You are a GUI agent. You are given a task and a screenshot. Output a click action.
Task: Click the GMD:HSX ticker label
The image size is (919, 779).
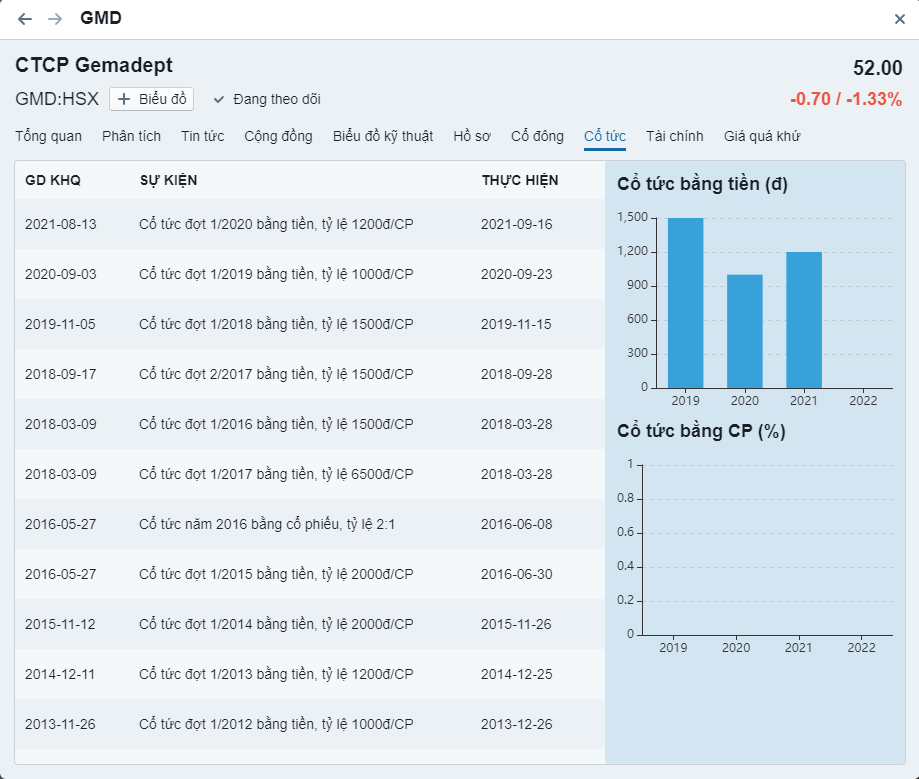(x=57, y=98)
